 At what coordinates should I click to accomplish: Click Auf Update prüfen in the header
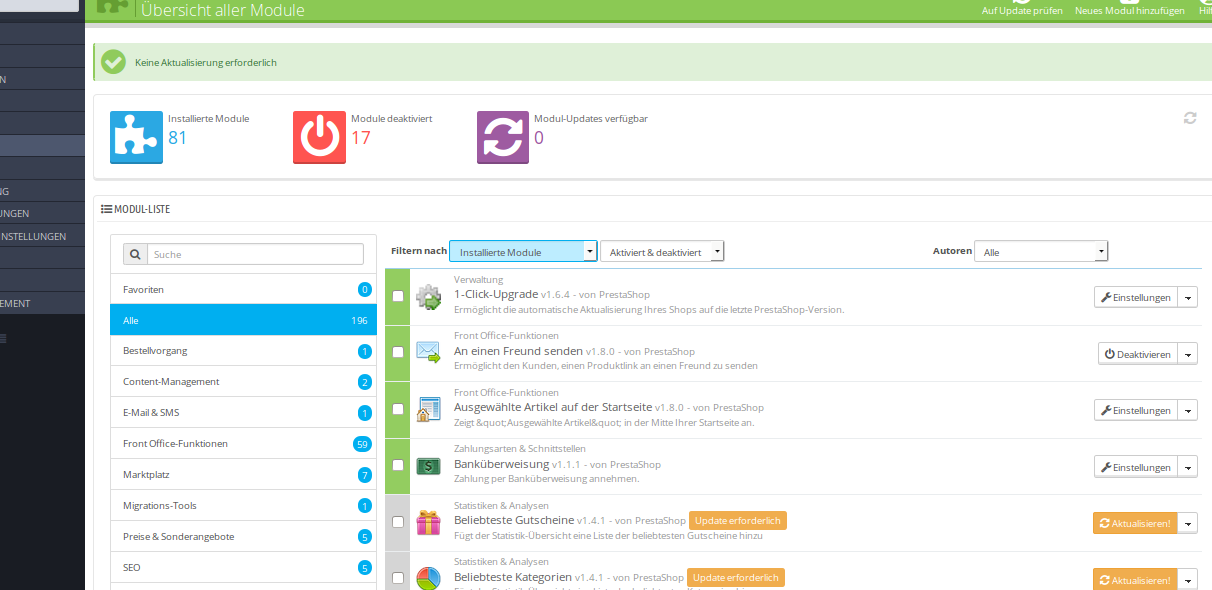[x=1022, y=8]
